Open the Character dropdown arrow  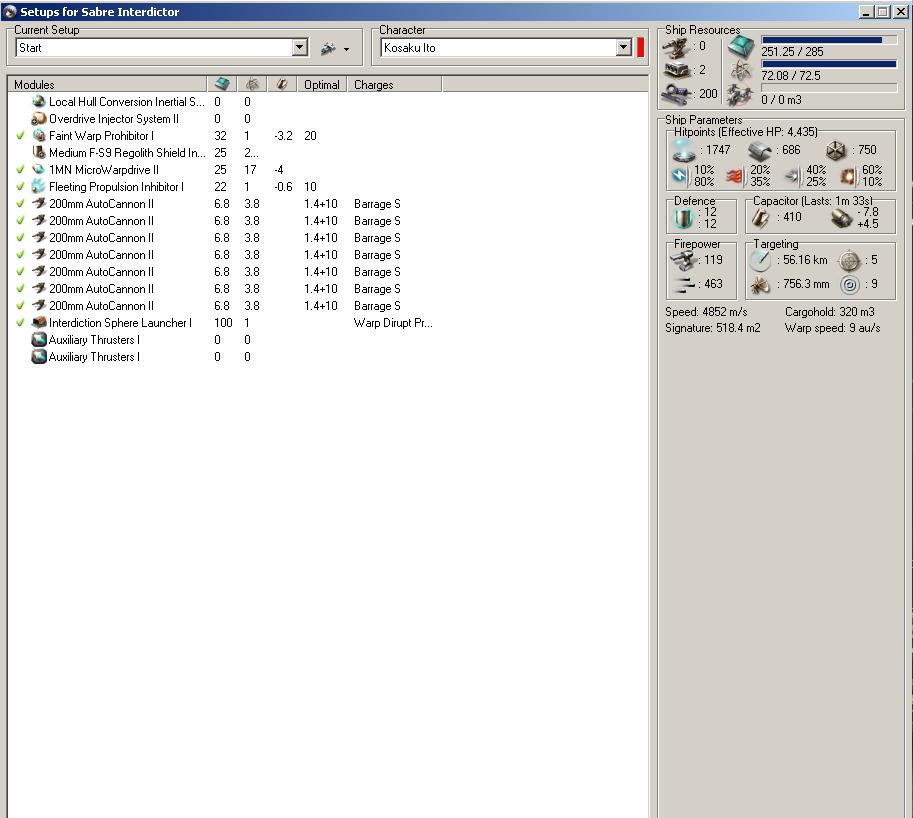(x=624, y=48)
